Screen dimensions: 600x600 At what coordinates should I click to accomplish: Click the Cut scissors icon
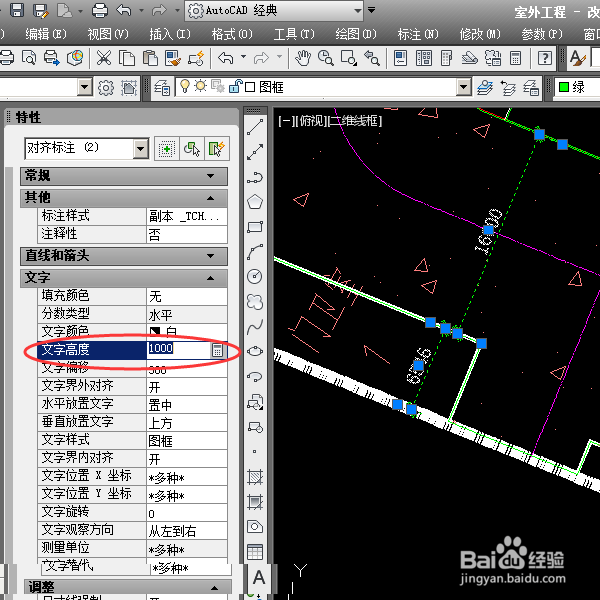(x=103, y=58)
